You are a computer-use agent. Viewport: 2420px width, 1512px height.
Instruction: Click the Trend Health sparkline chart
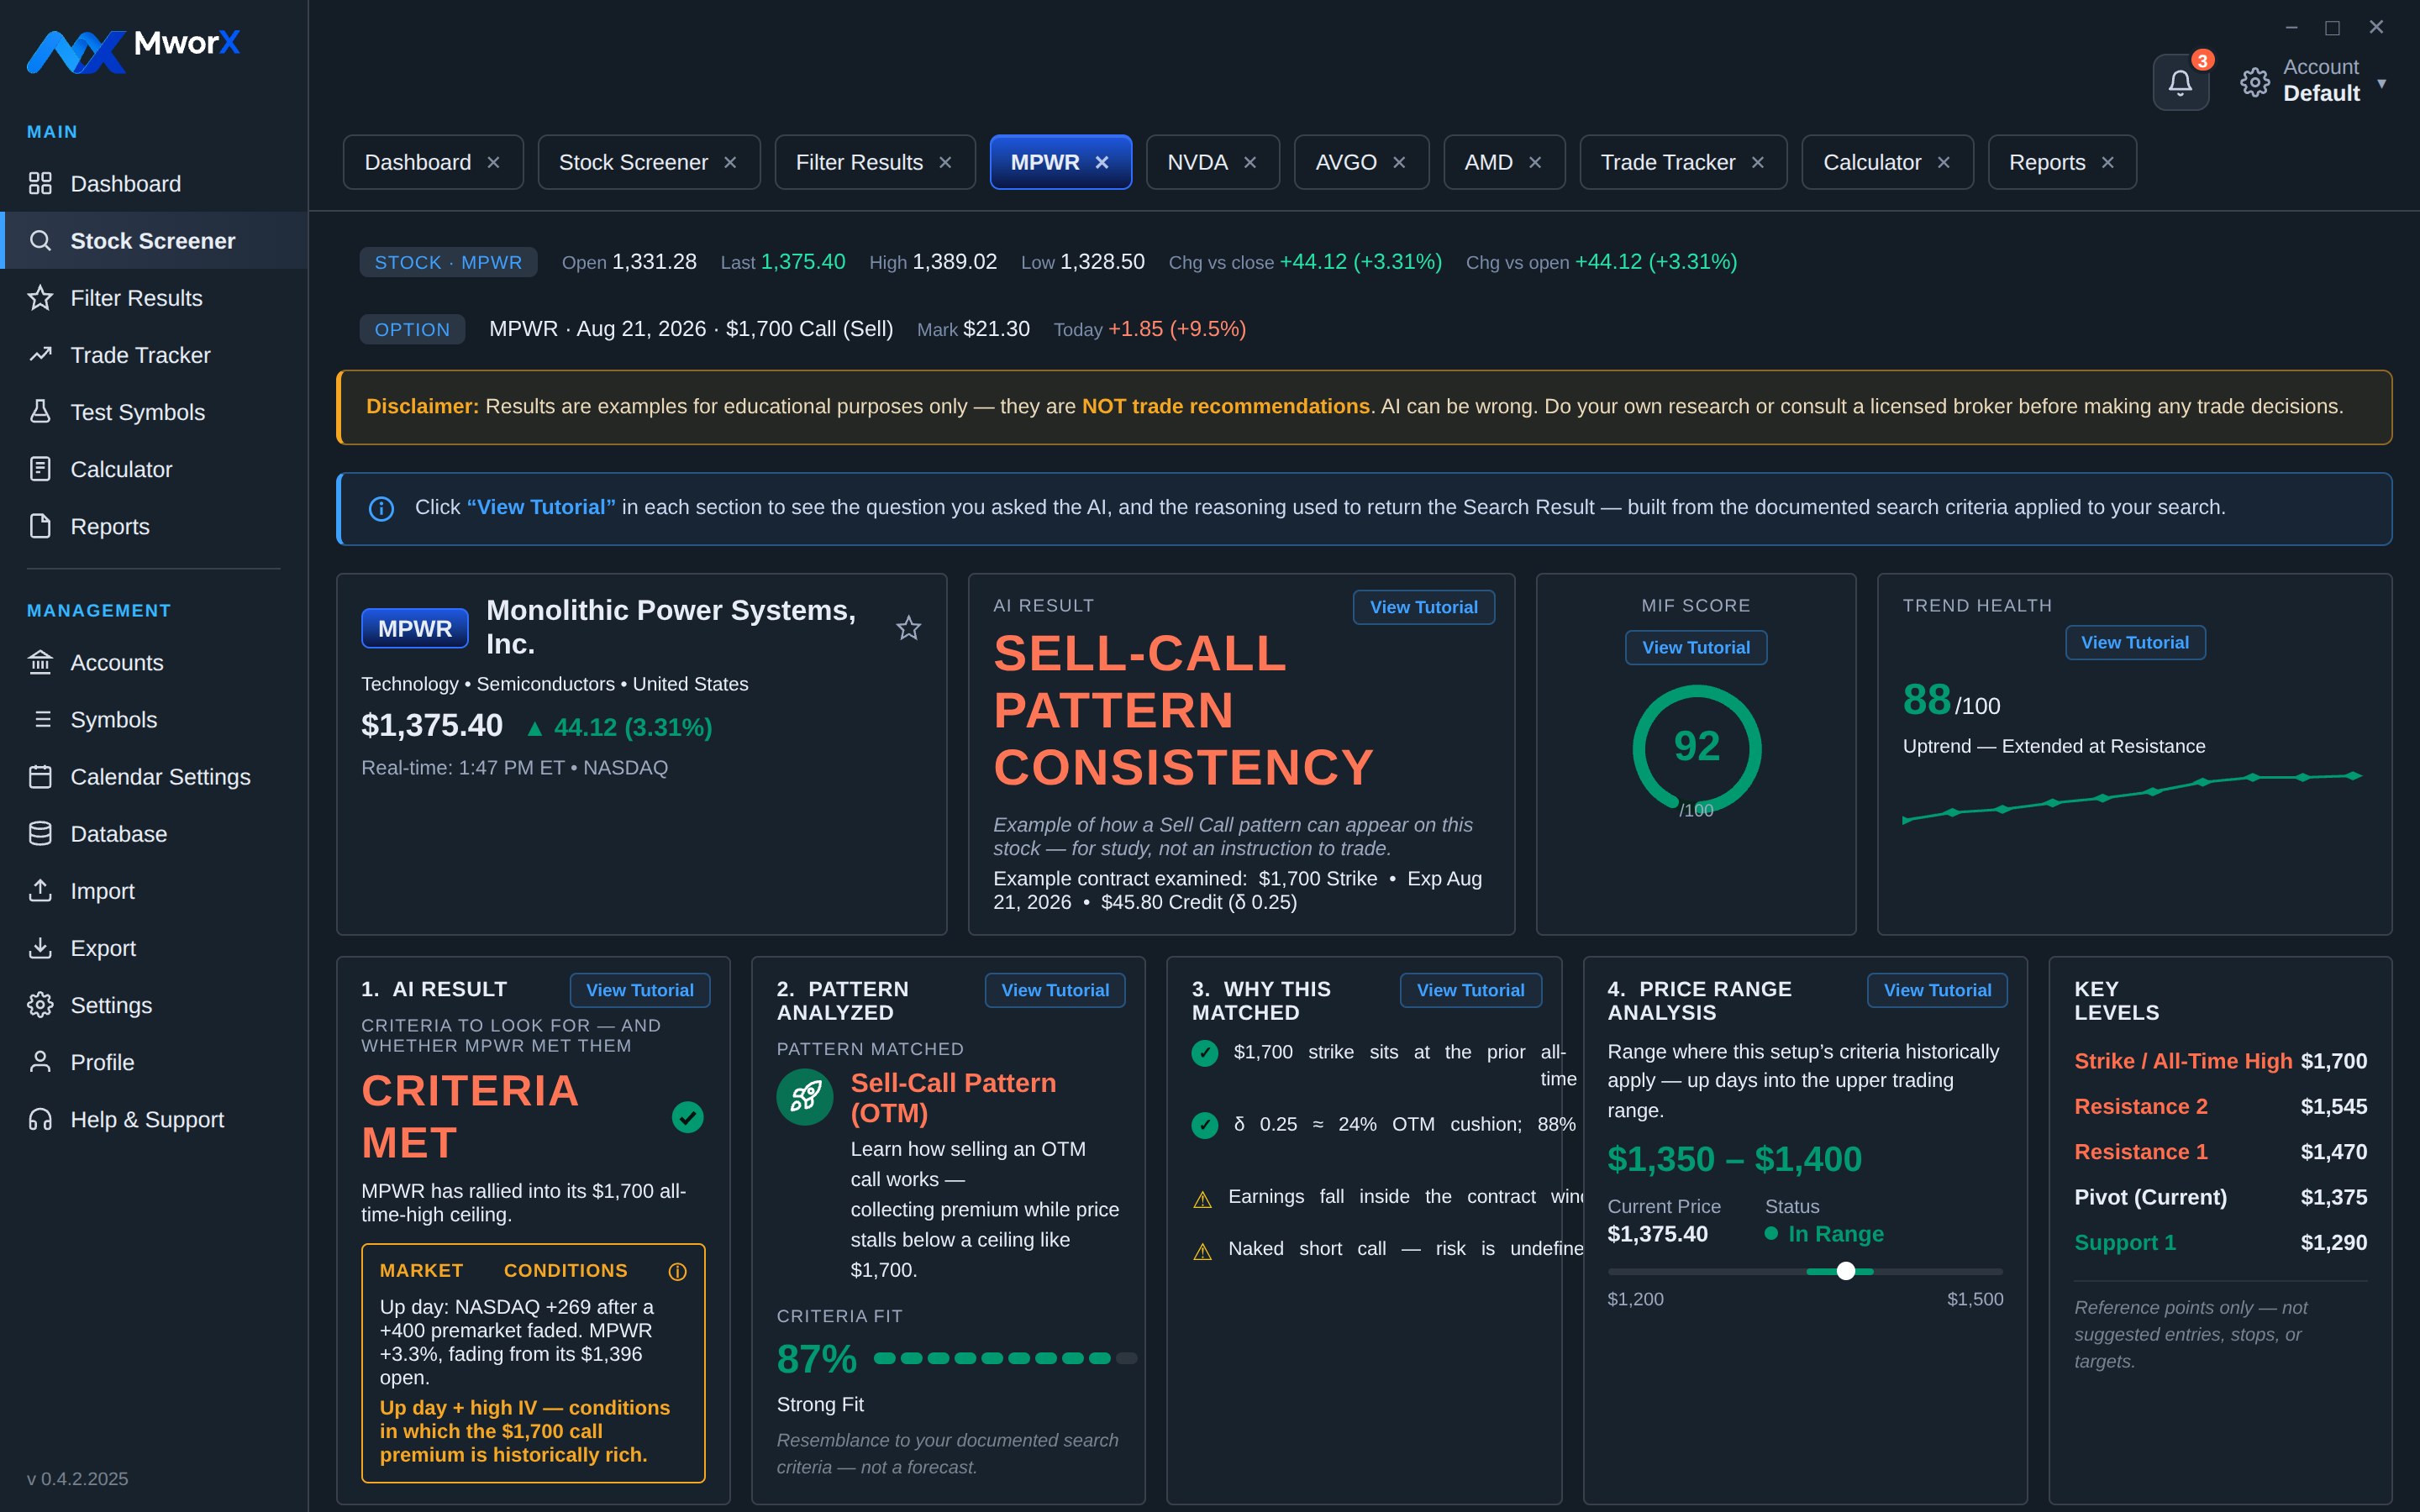click(x=2133, y=797)
